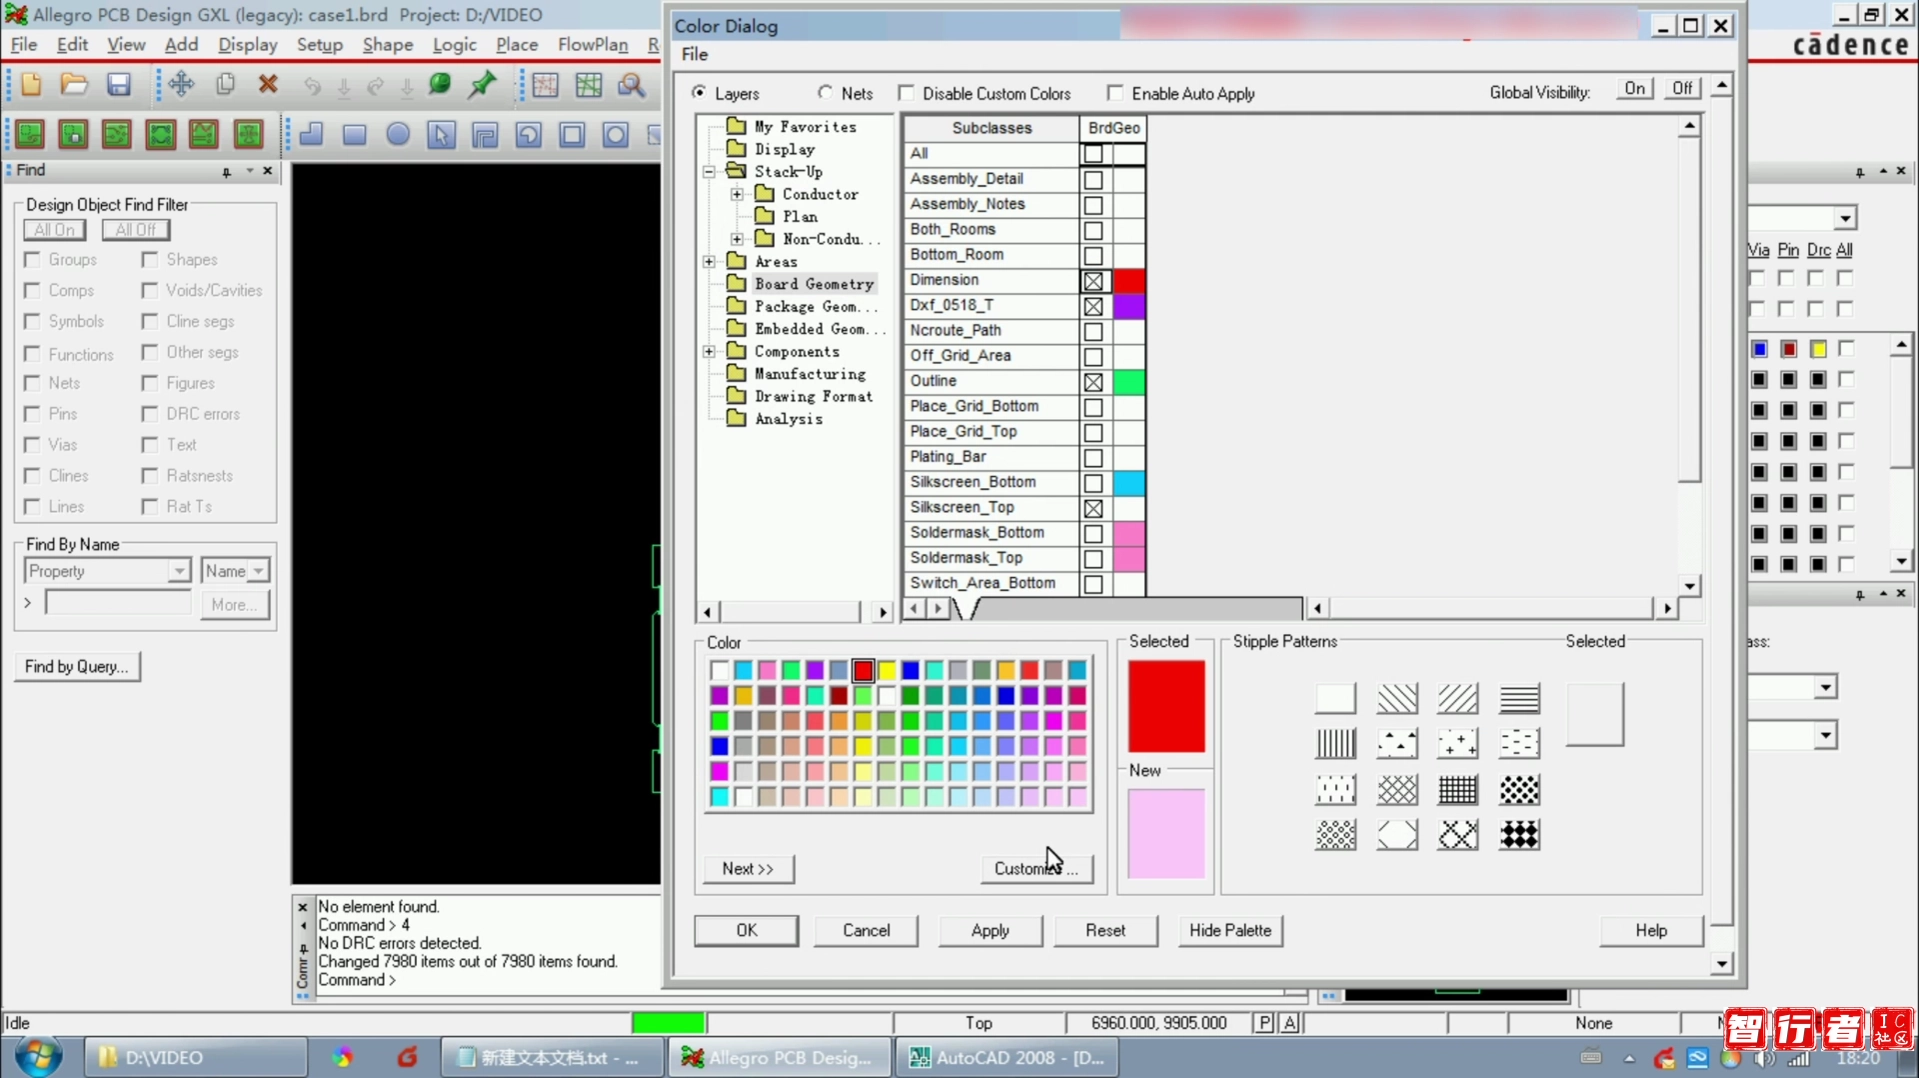
Task: Check the Enable Auto Apply option
Action: 1115,93
